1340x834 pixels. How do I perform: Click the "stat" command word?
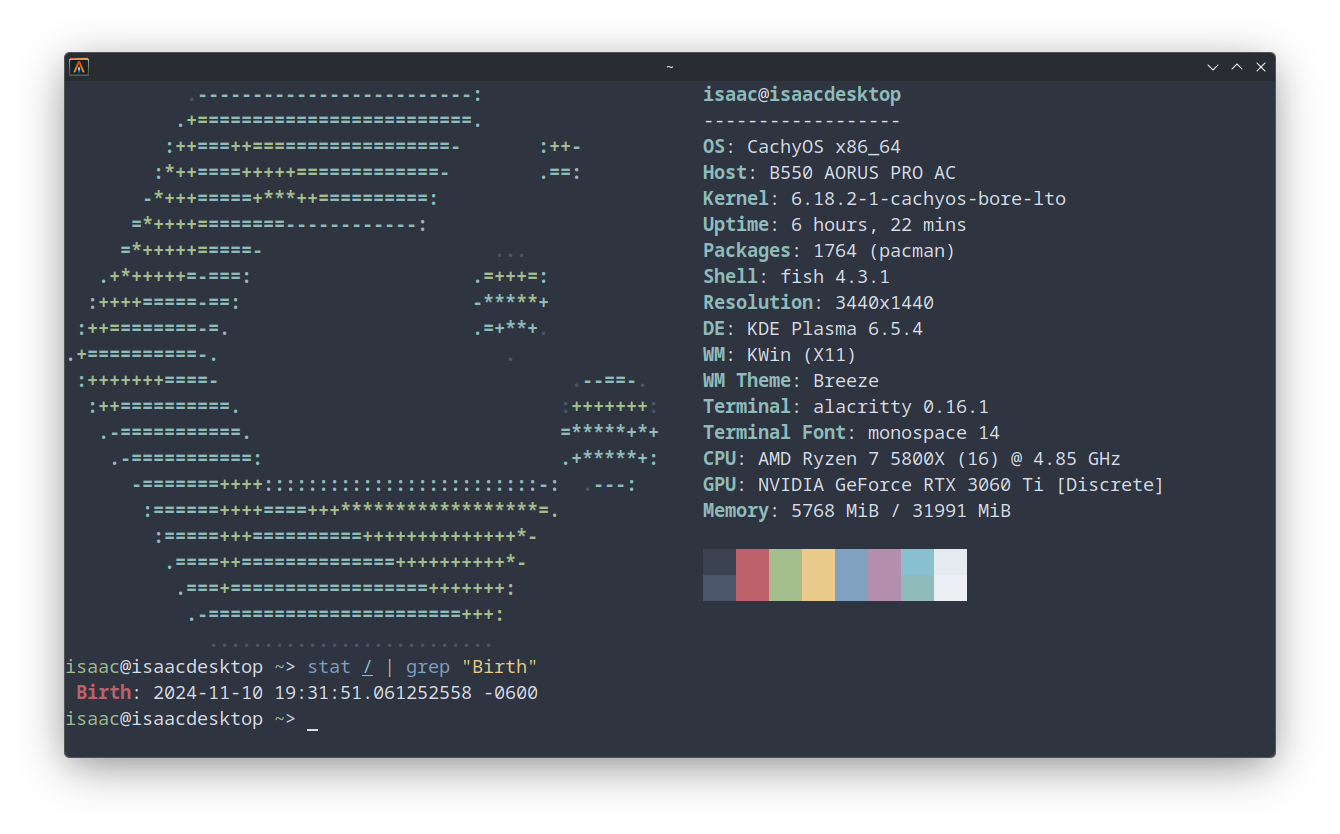click(329, 667)
